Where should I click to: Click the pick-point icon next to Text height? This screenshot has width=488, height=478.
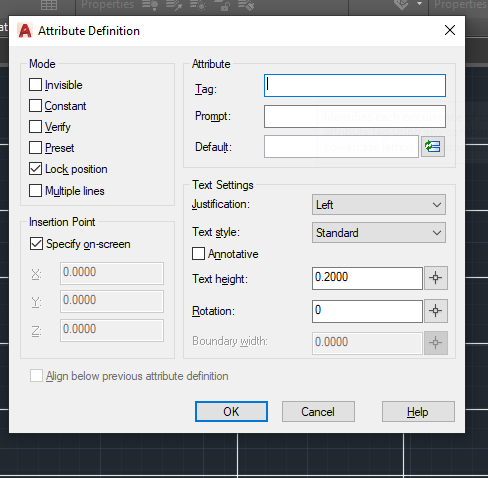[x=435, y=278]
